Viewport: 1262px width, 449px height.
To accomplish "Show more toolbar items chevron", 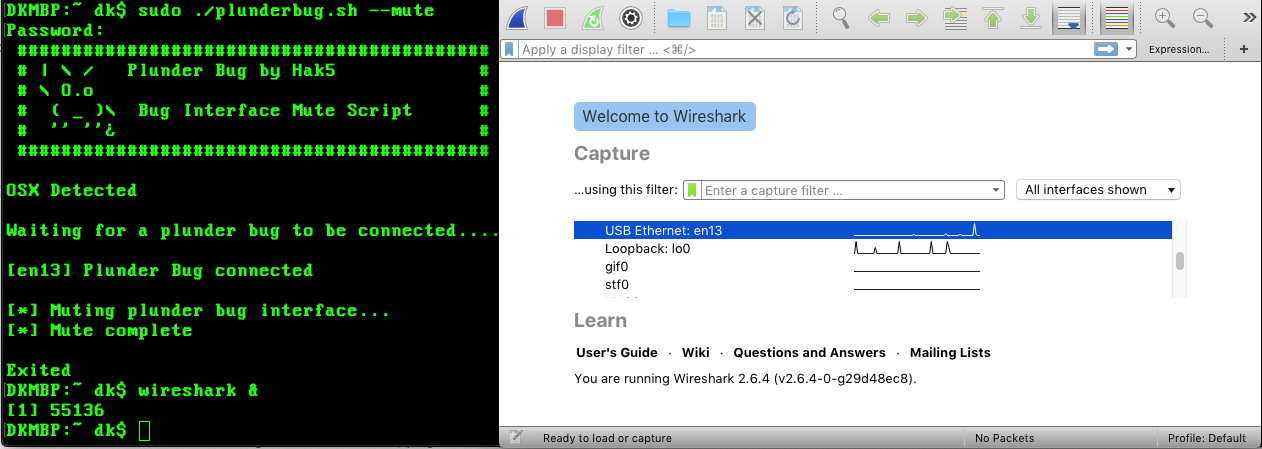I will (1249, 18).
